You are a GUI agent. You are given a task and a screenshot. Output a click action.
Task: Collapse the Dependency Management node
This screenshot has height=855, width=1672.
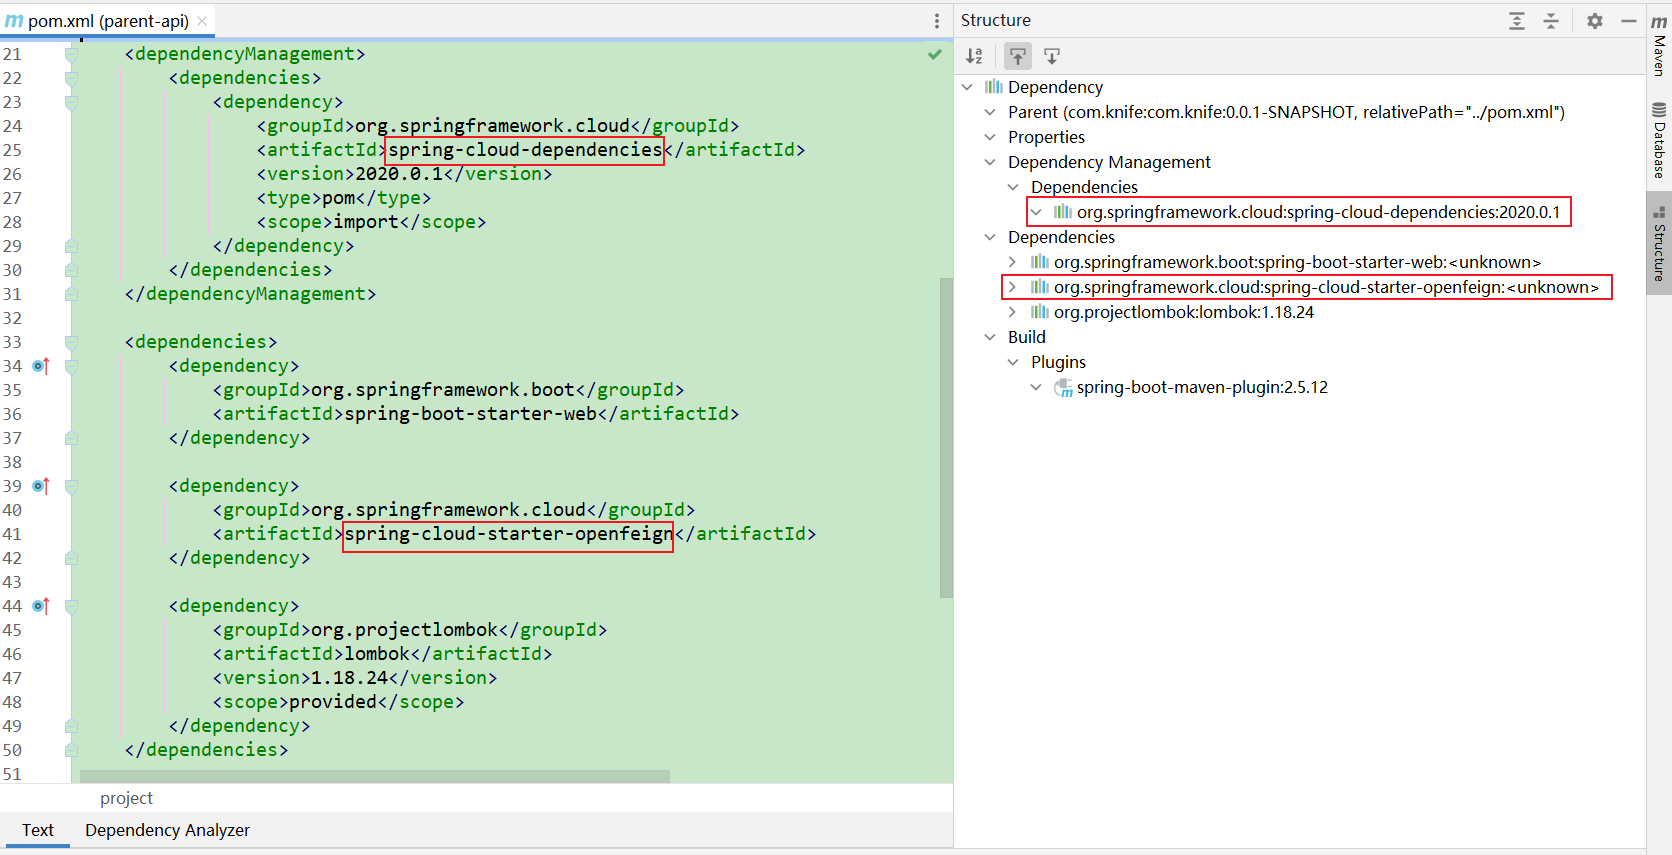point(990,162)
